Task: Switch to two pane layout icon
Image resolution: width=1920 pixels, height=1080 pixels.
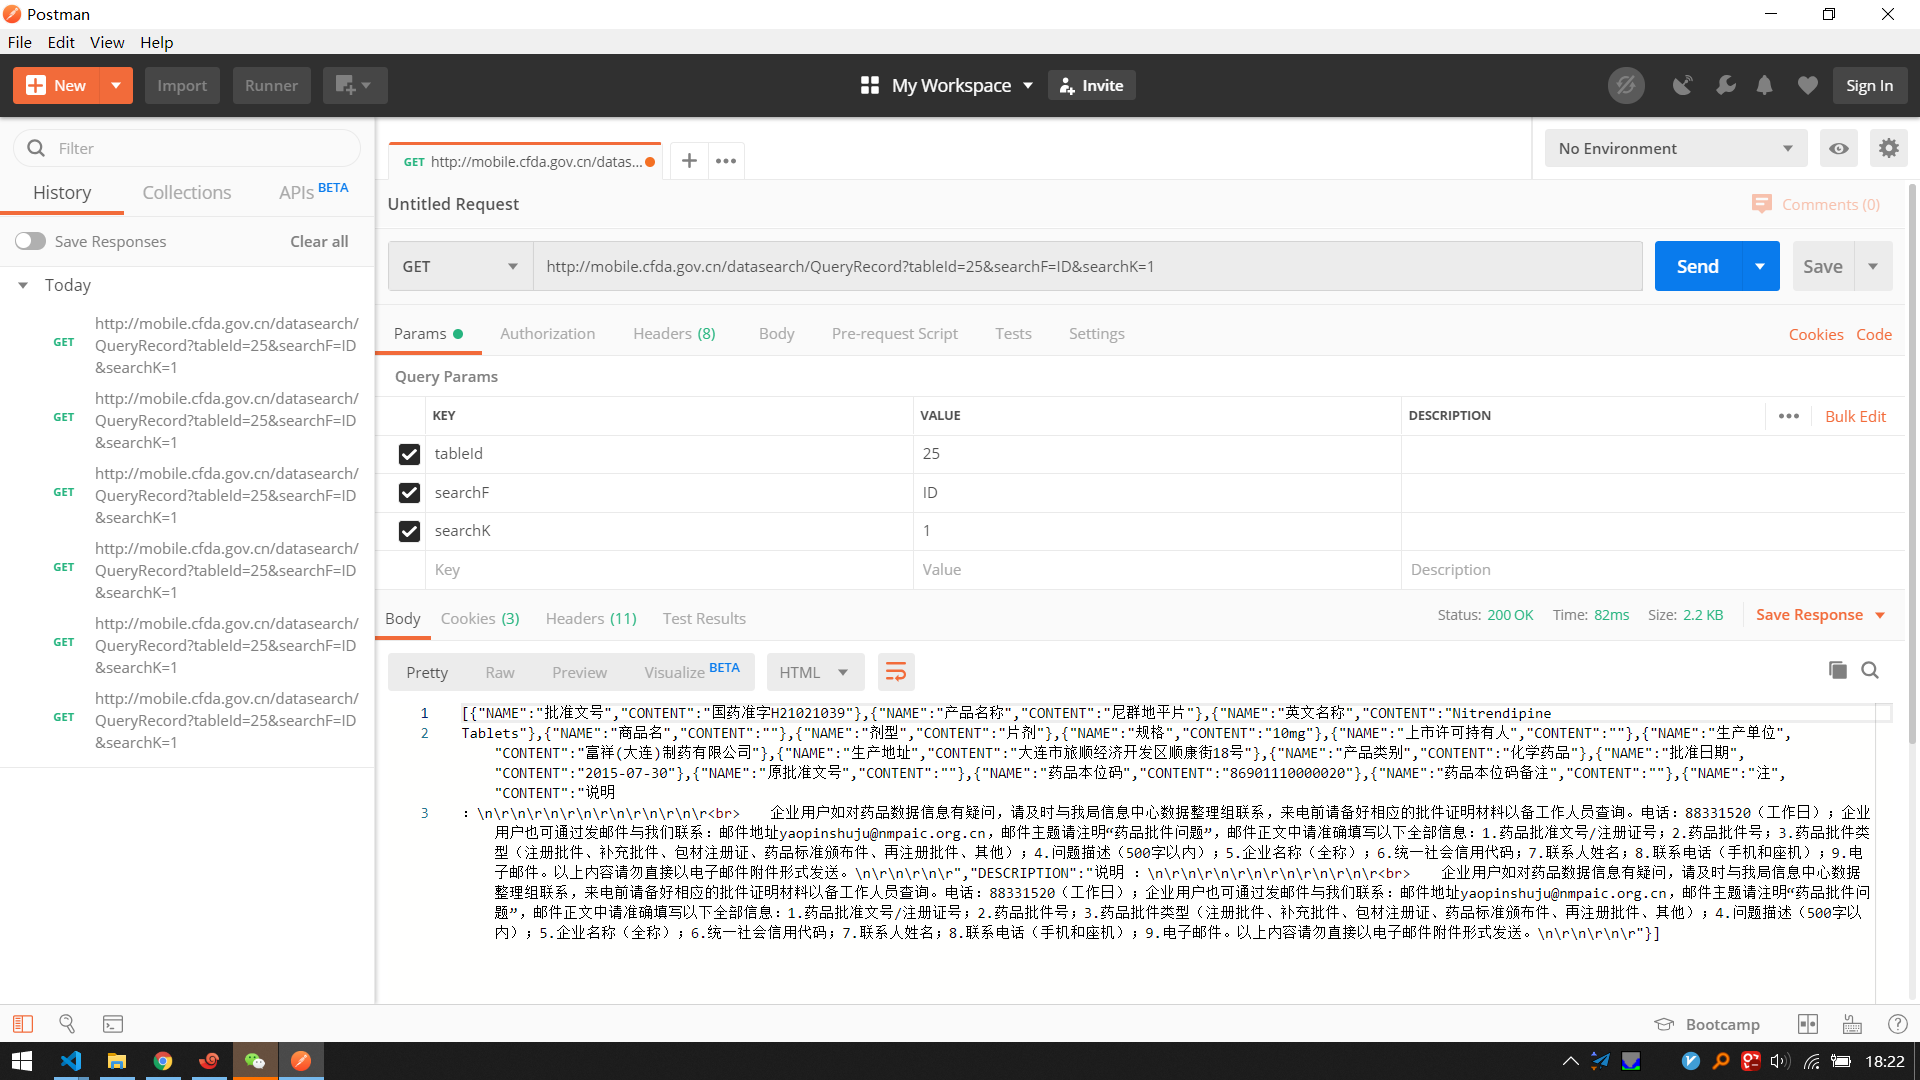Action: (x=1808, y=1024)
